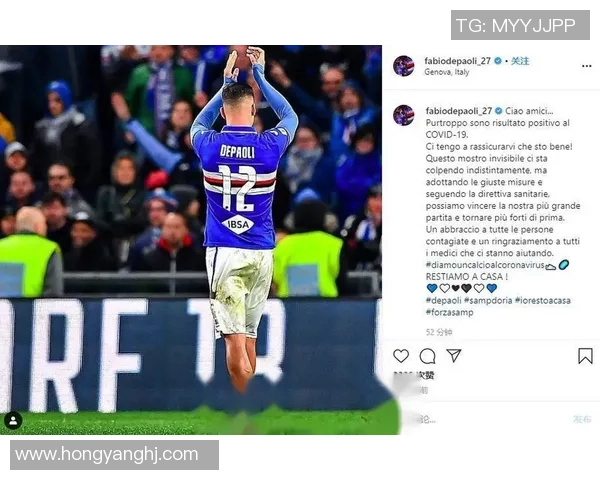Image resolution: width=600 pixels, height=480 pixels.
Task: Open the #forzasamp hashtag
Action: coord(450,312)
